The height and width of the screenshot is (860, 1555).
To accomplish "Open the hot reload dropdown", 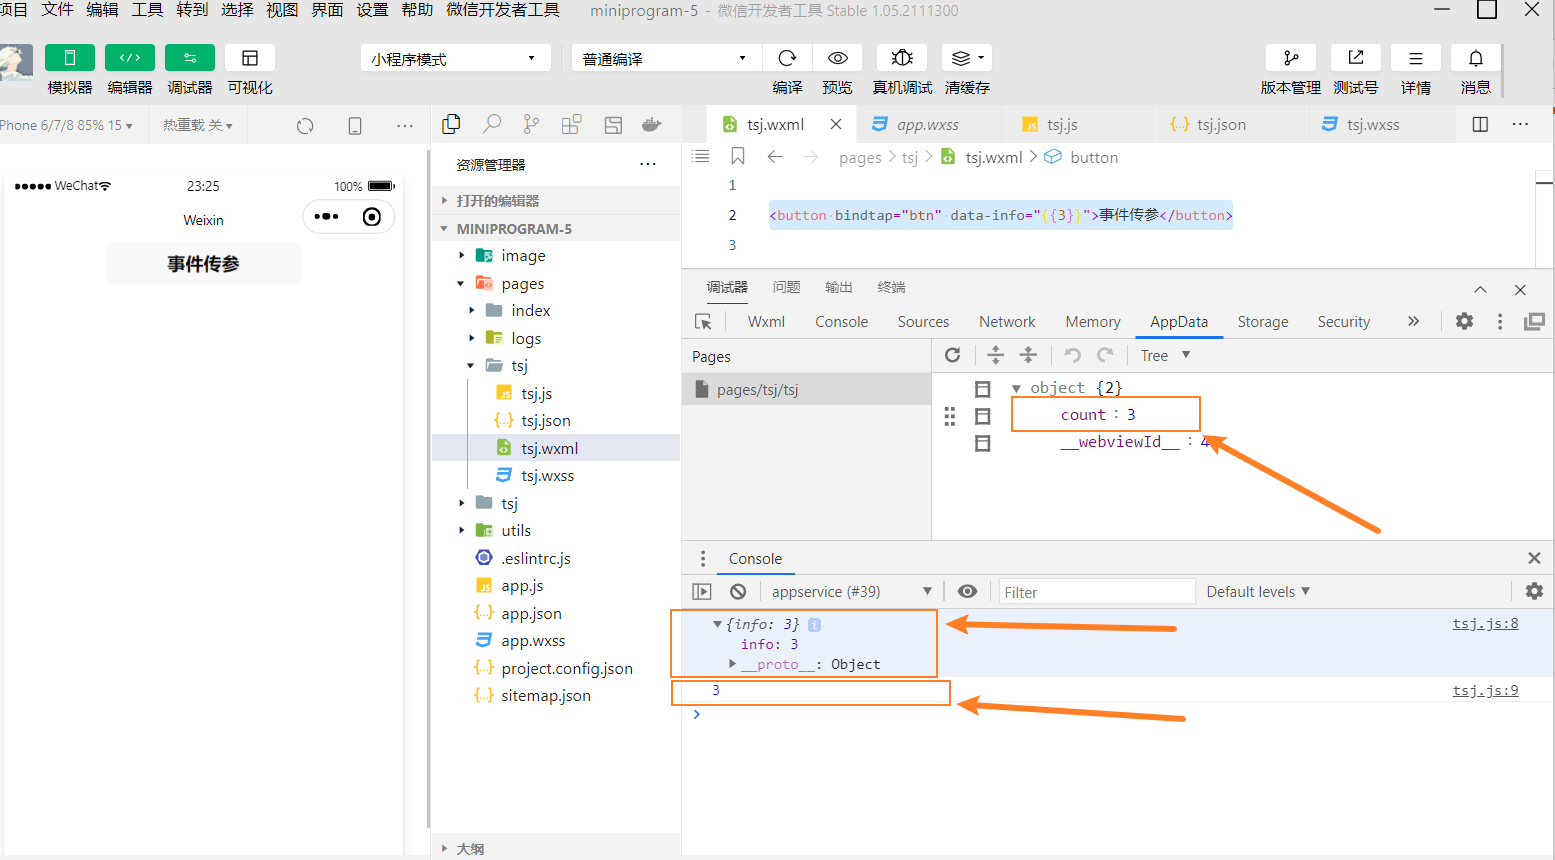I will [198, 125].
